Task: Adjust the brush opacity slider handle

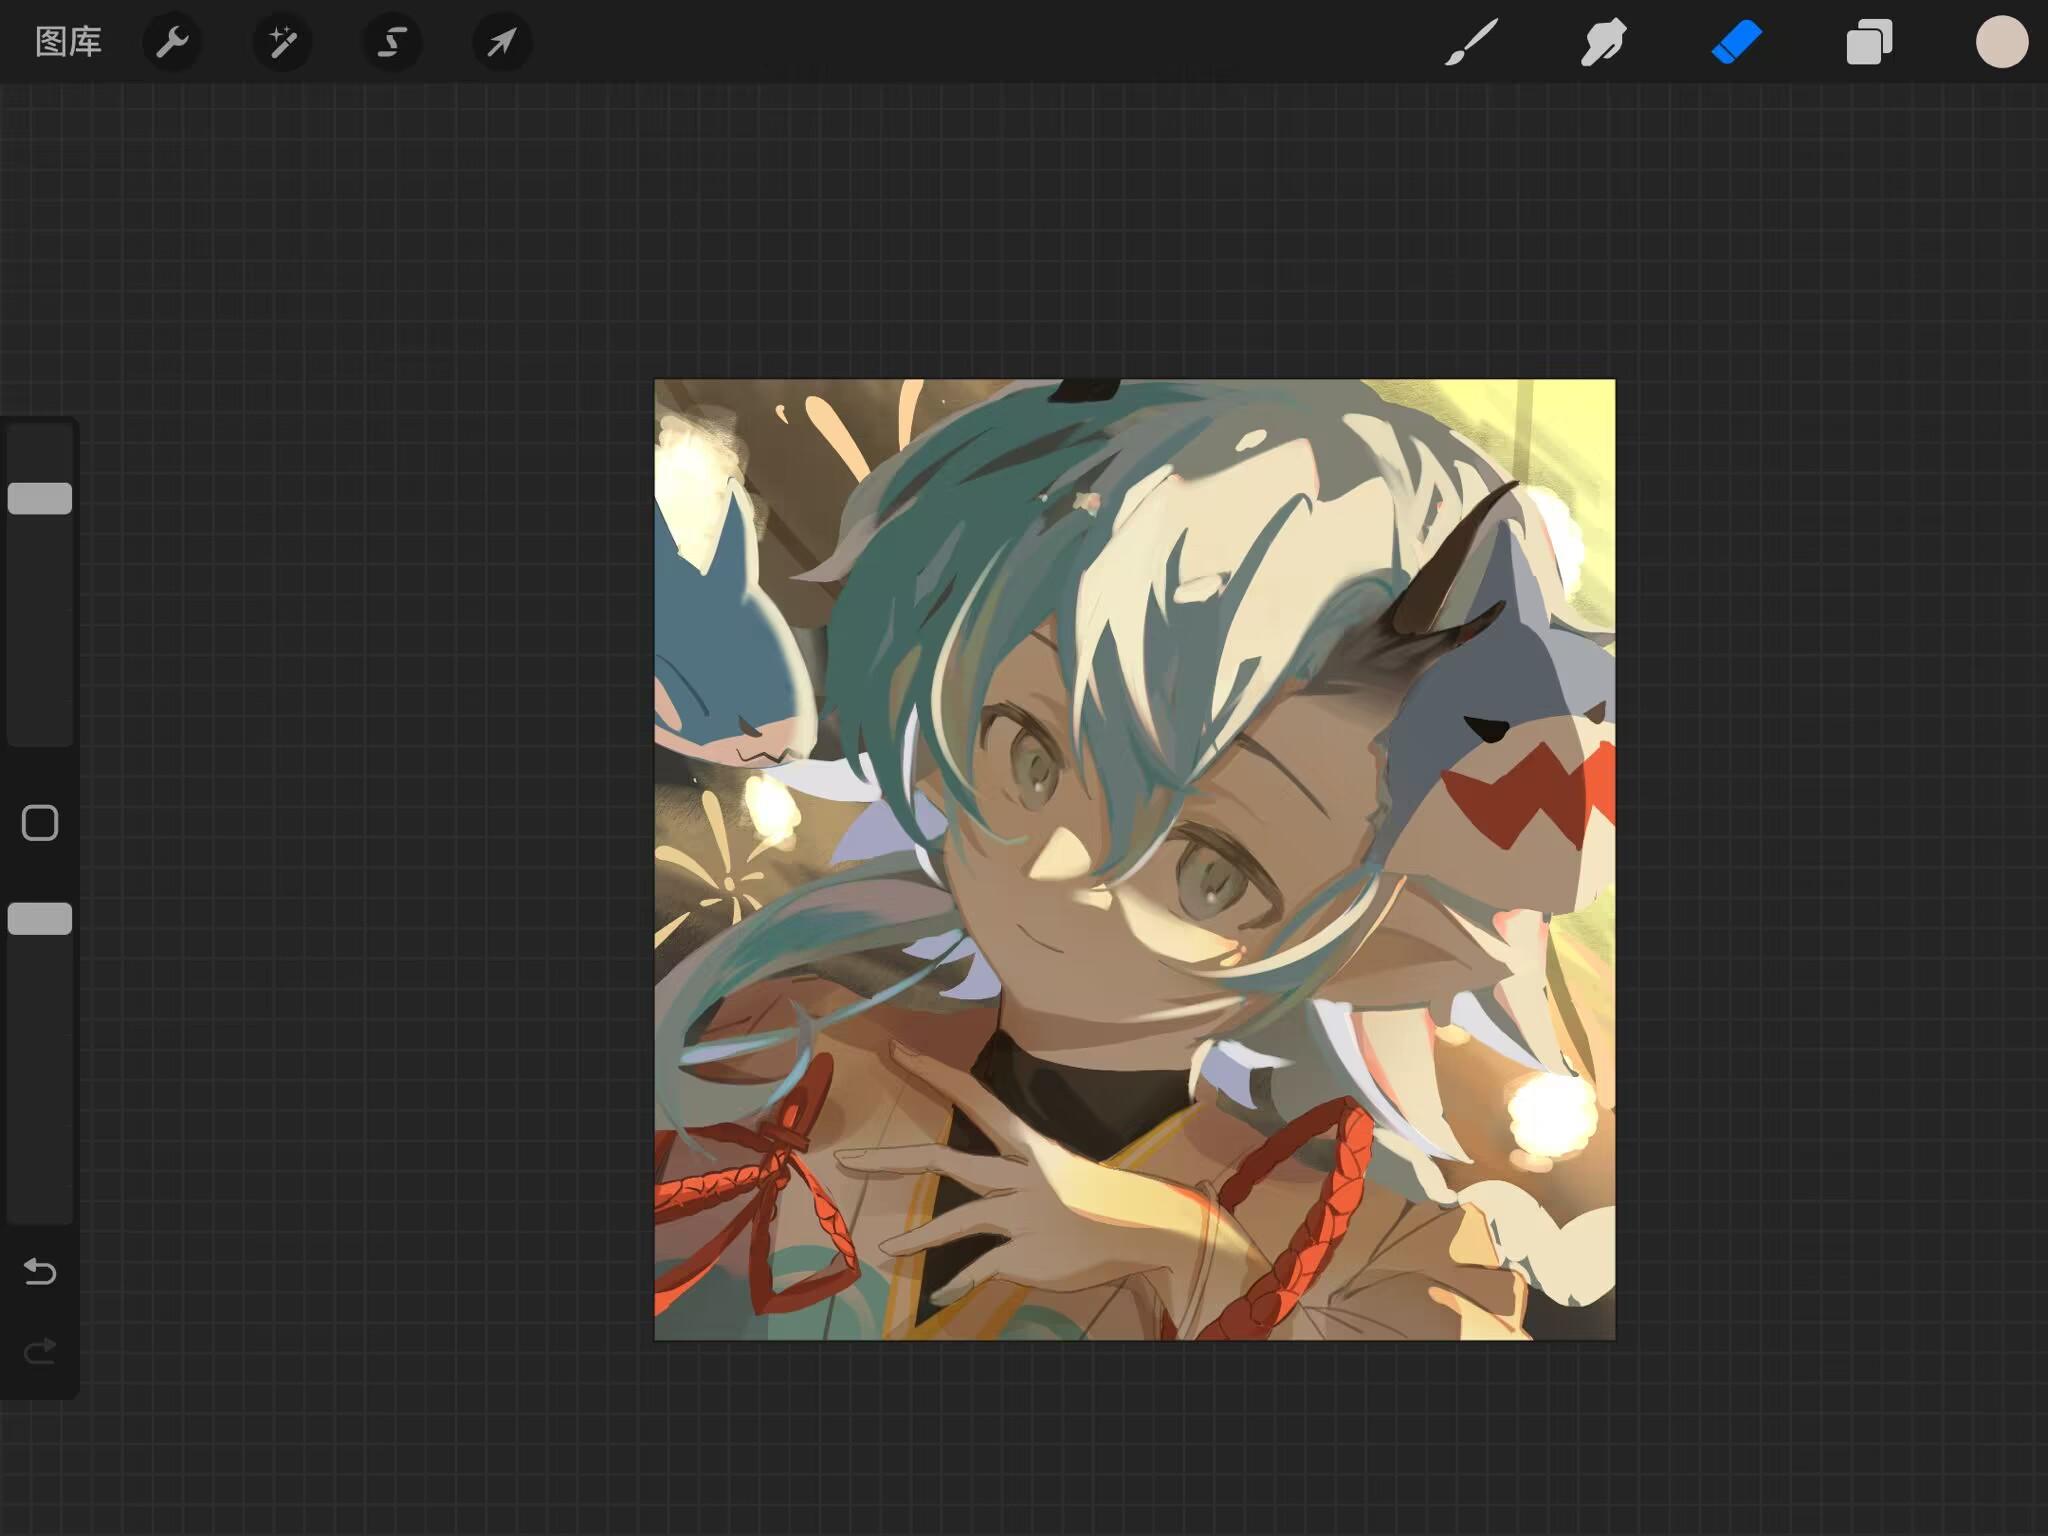Action: click(x=40, y=918)
